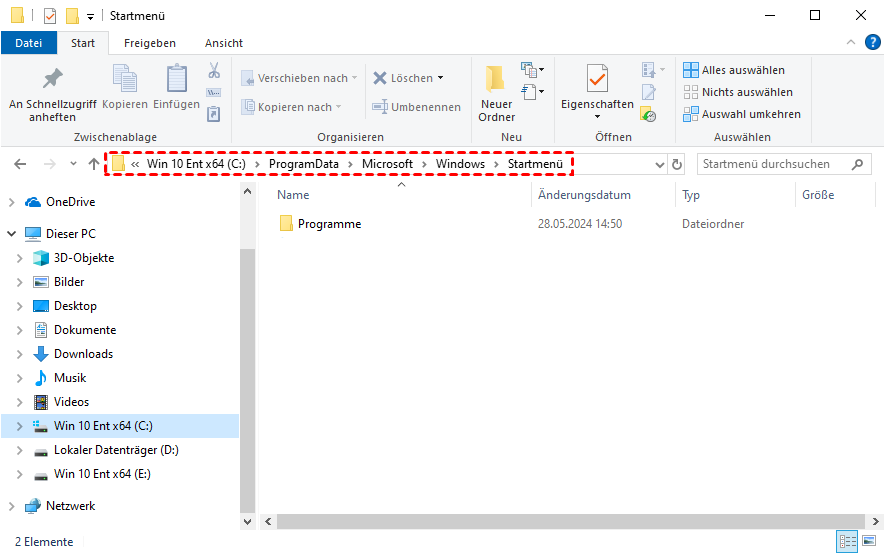Click the Pin to Quick Access icon
Viewport: 885px width, 554px height.
pos(52,78)
